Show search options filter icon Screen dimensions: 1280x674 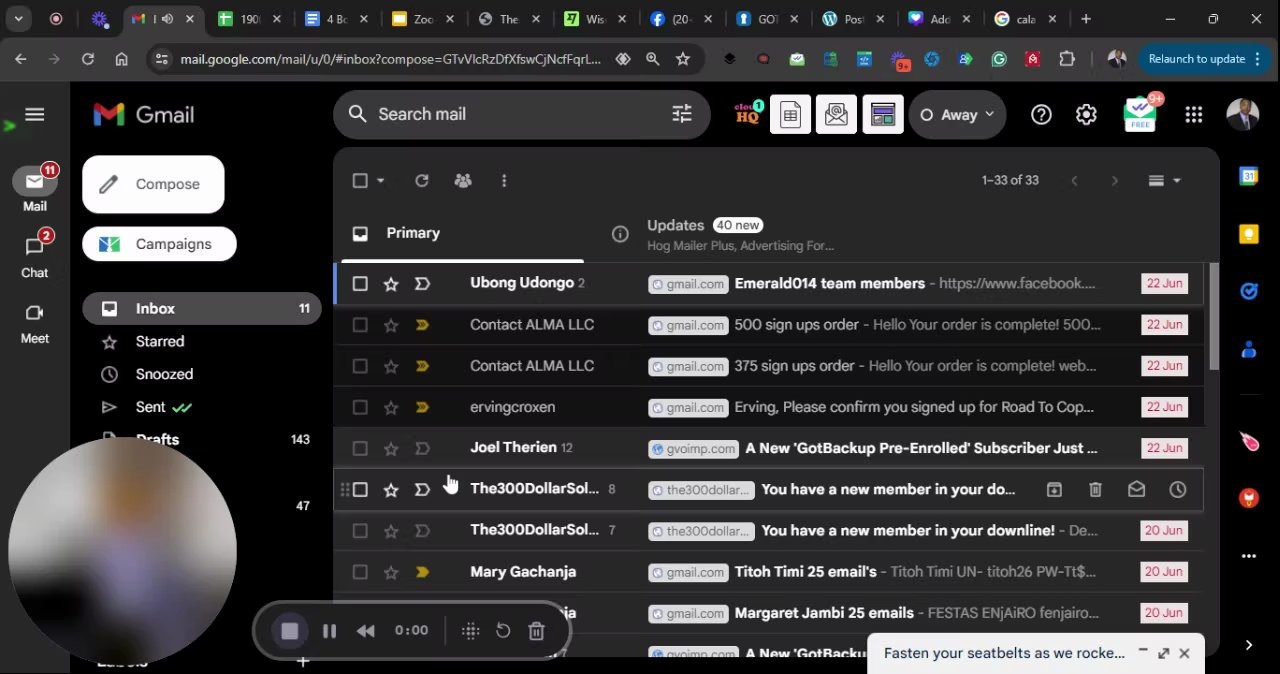click(x=682, y=114)
